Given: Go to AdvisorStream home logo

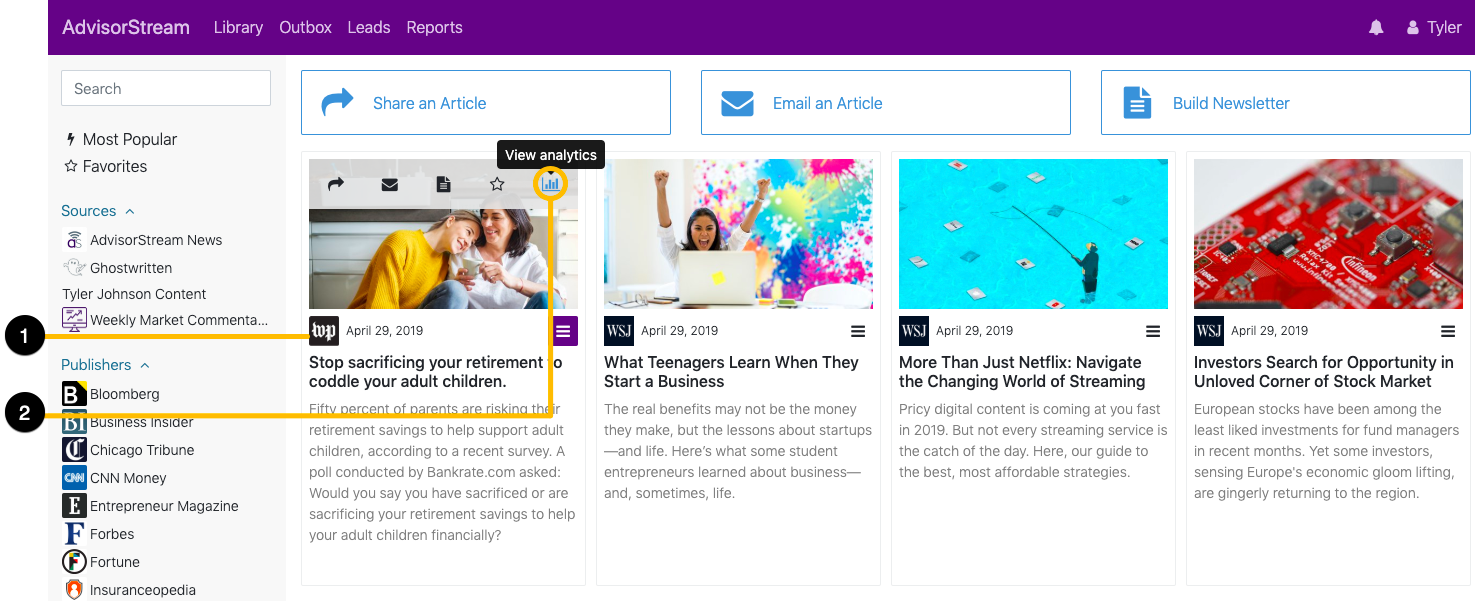Looking at the screenshot, I should (x=126, y=27).
